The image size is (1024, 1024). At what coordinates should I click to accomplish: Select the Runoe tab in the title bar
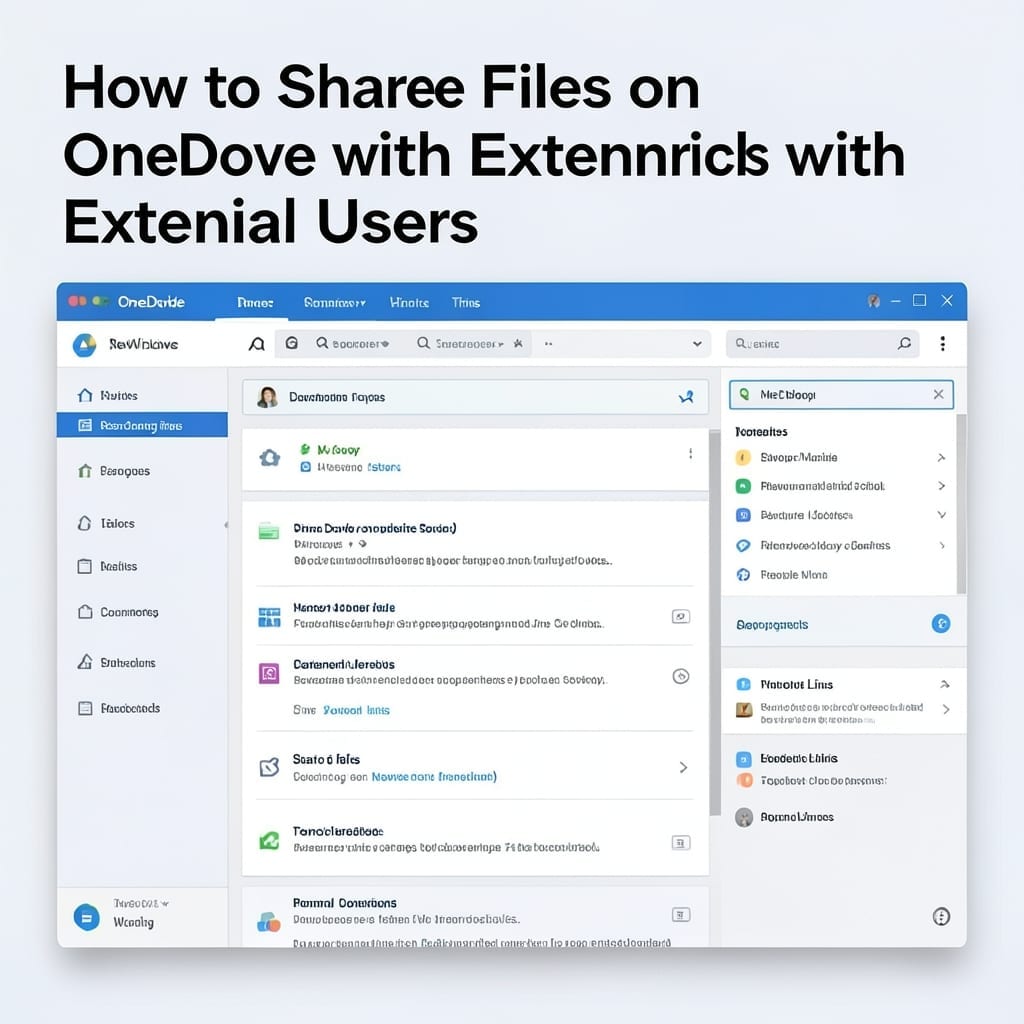coord(255,302)
